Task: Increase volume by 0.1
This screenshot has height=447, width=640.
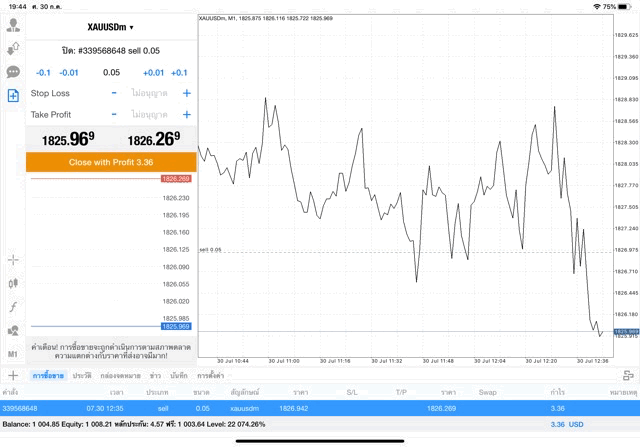Action: tap(179, 73)
